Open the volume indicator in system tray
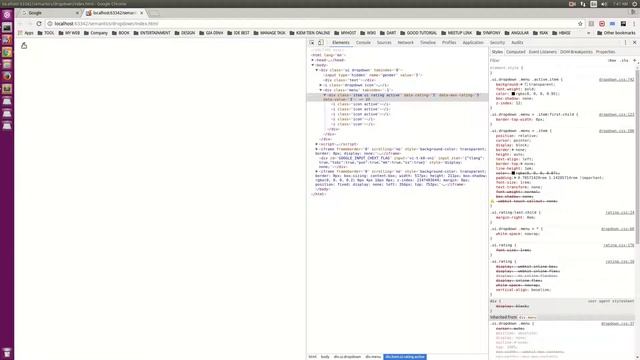The image size is (640, 360). tap(604, 4)
